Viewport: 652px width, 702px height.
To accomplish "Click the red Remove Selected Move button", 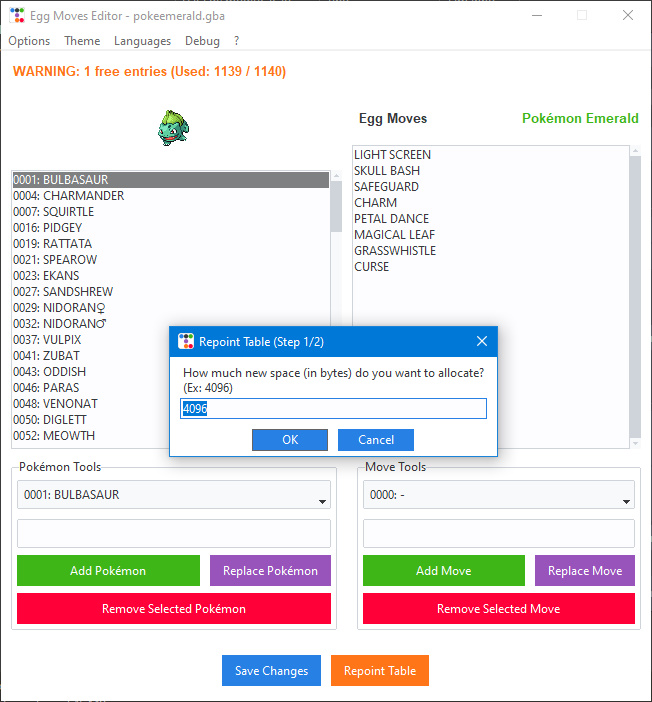I will [x=498, y=609].
